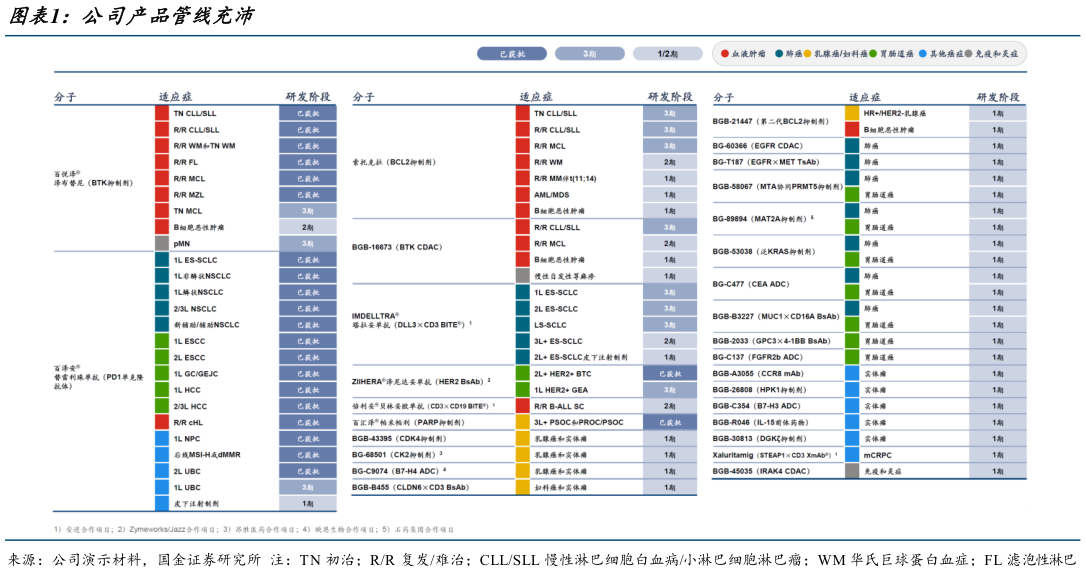Click the BGB-43395 (CDK4抑制剂) label
Image resolution: width=1086 pixels, height=573 pixels.
point(398,439)
